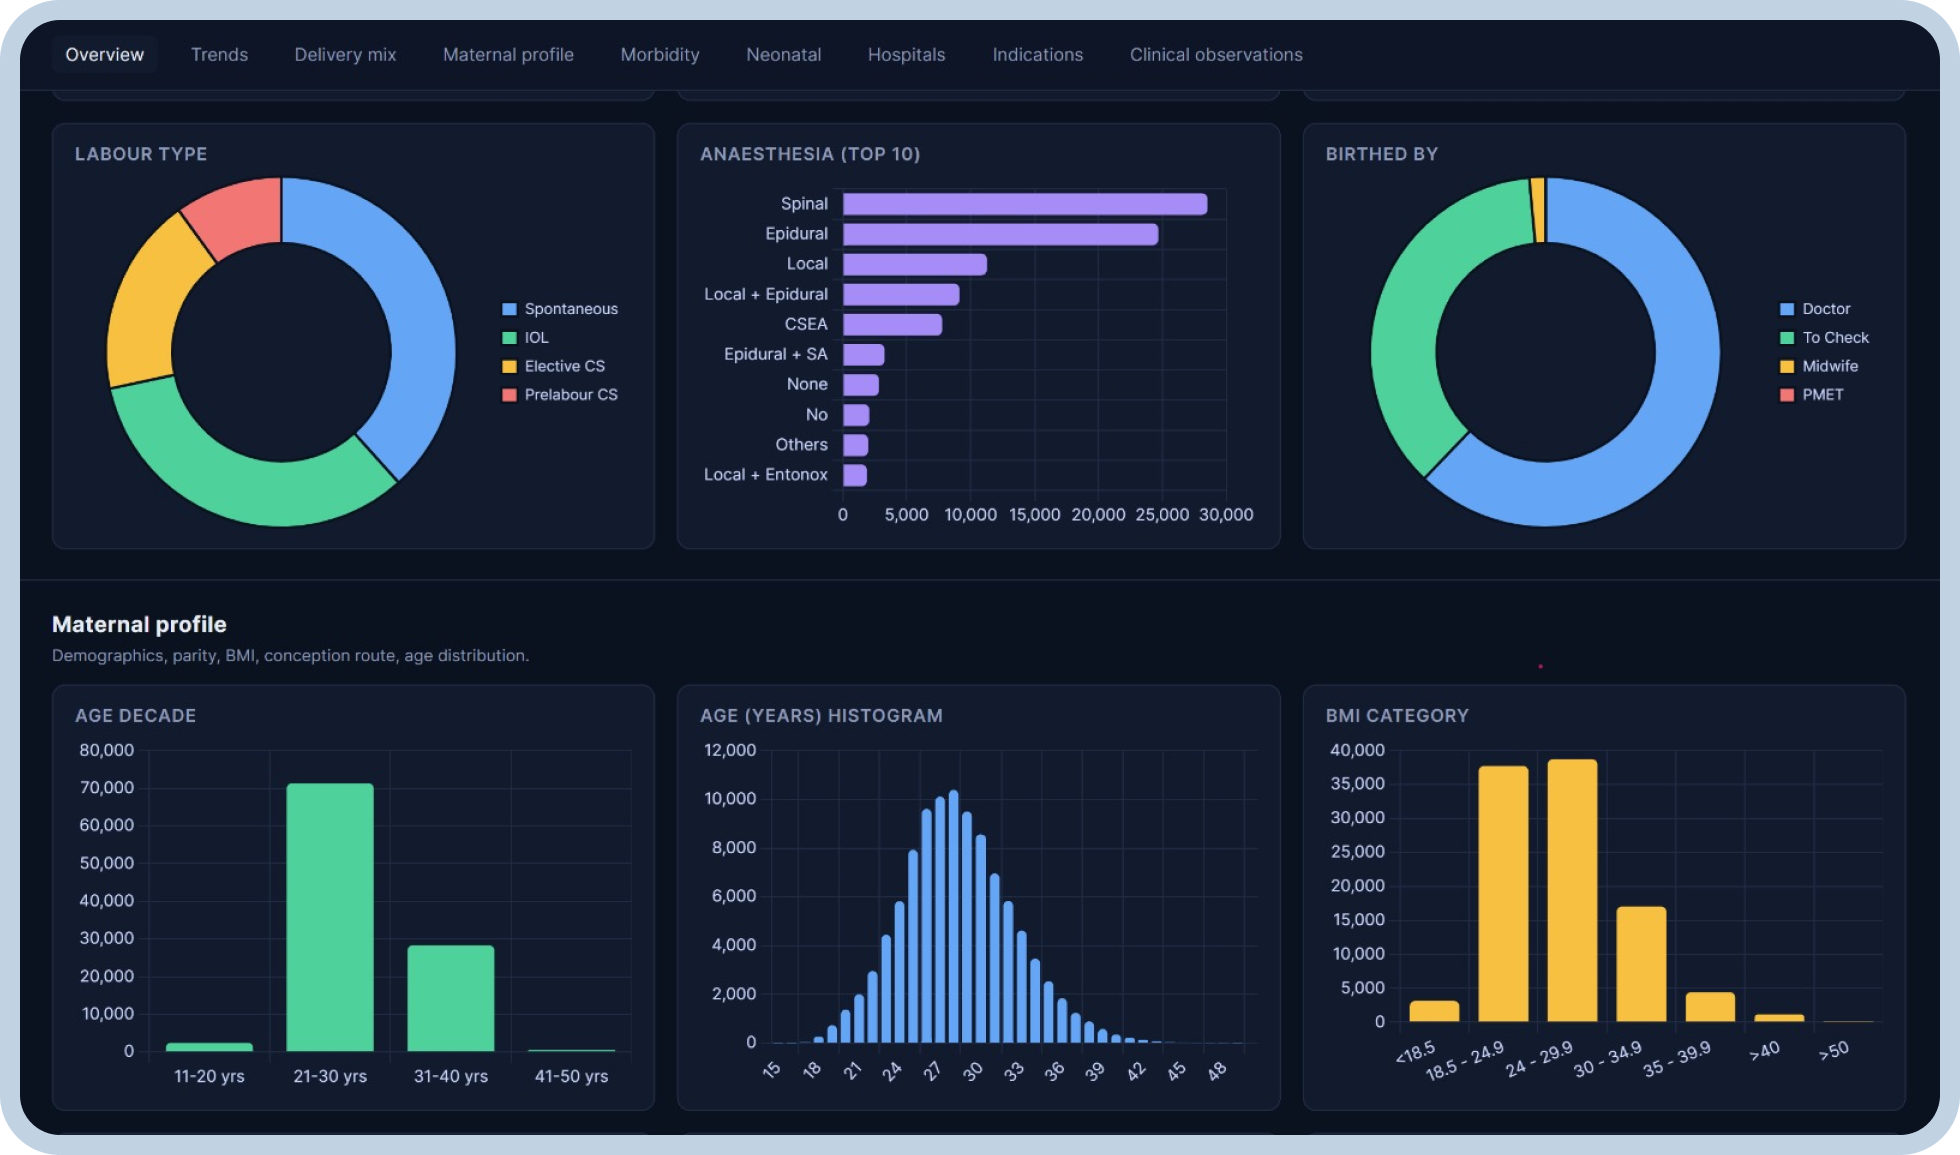The height and width of the screenshot is (1155, 1960).
Task: Click the red Prelabour CS donut segment
Action: coord(238,215)
